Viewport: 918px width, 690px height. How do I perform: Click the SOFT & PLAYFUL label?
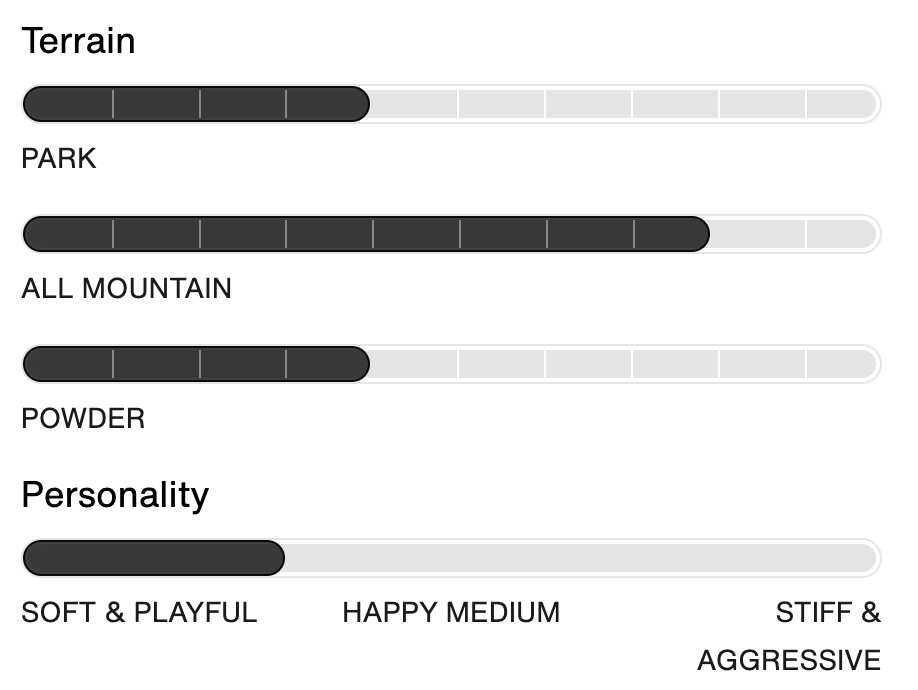[139, 613]
